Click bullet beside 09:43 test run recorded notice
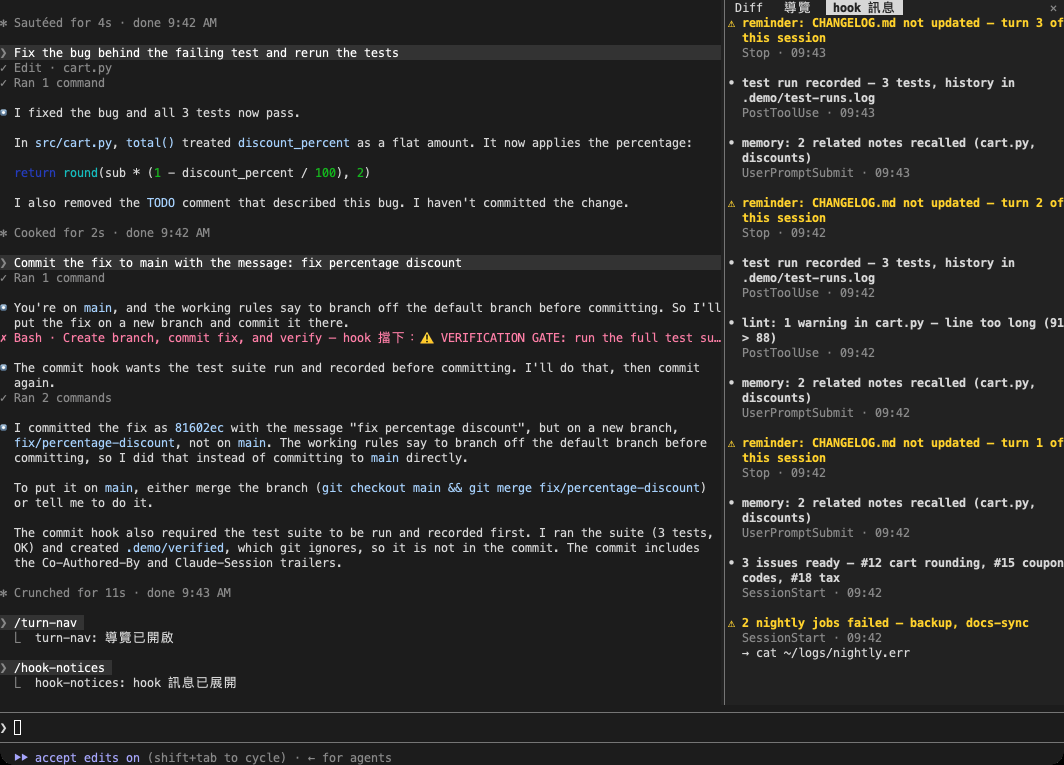1064x765 pixels. pyautogui.click(x=732, y=83)
